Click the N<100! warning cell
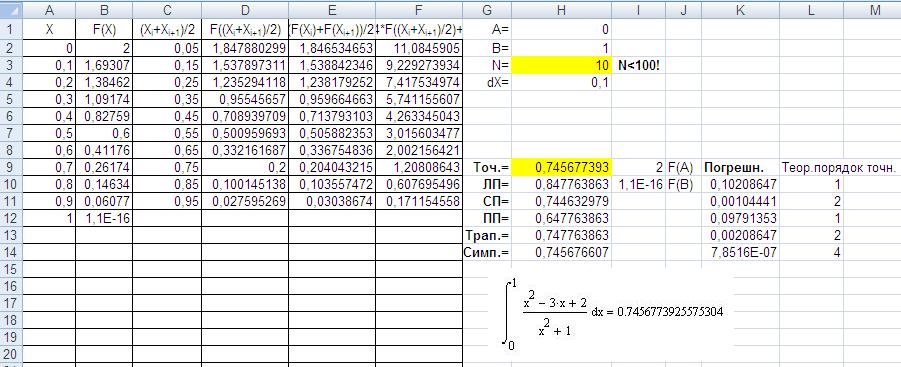 click(x=639, y=65)
